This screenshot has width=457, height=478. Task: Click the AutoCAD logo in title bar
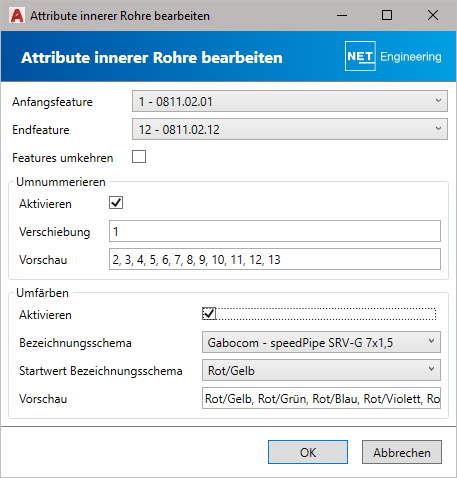[17, 16]
